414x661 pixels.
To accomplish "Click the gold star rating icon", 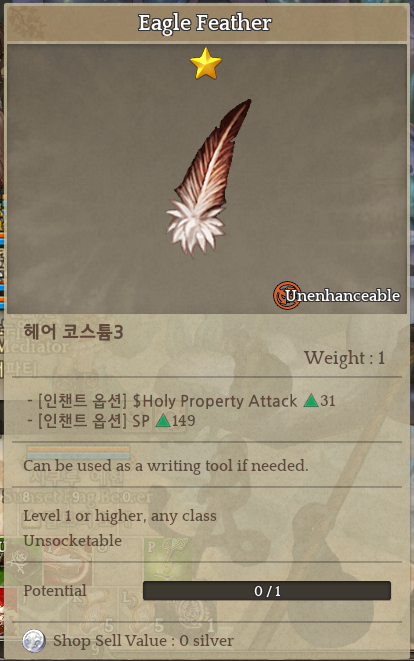I will click(x=206, y=64).
